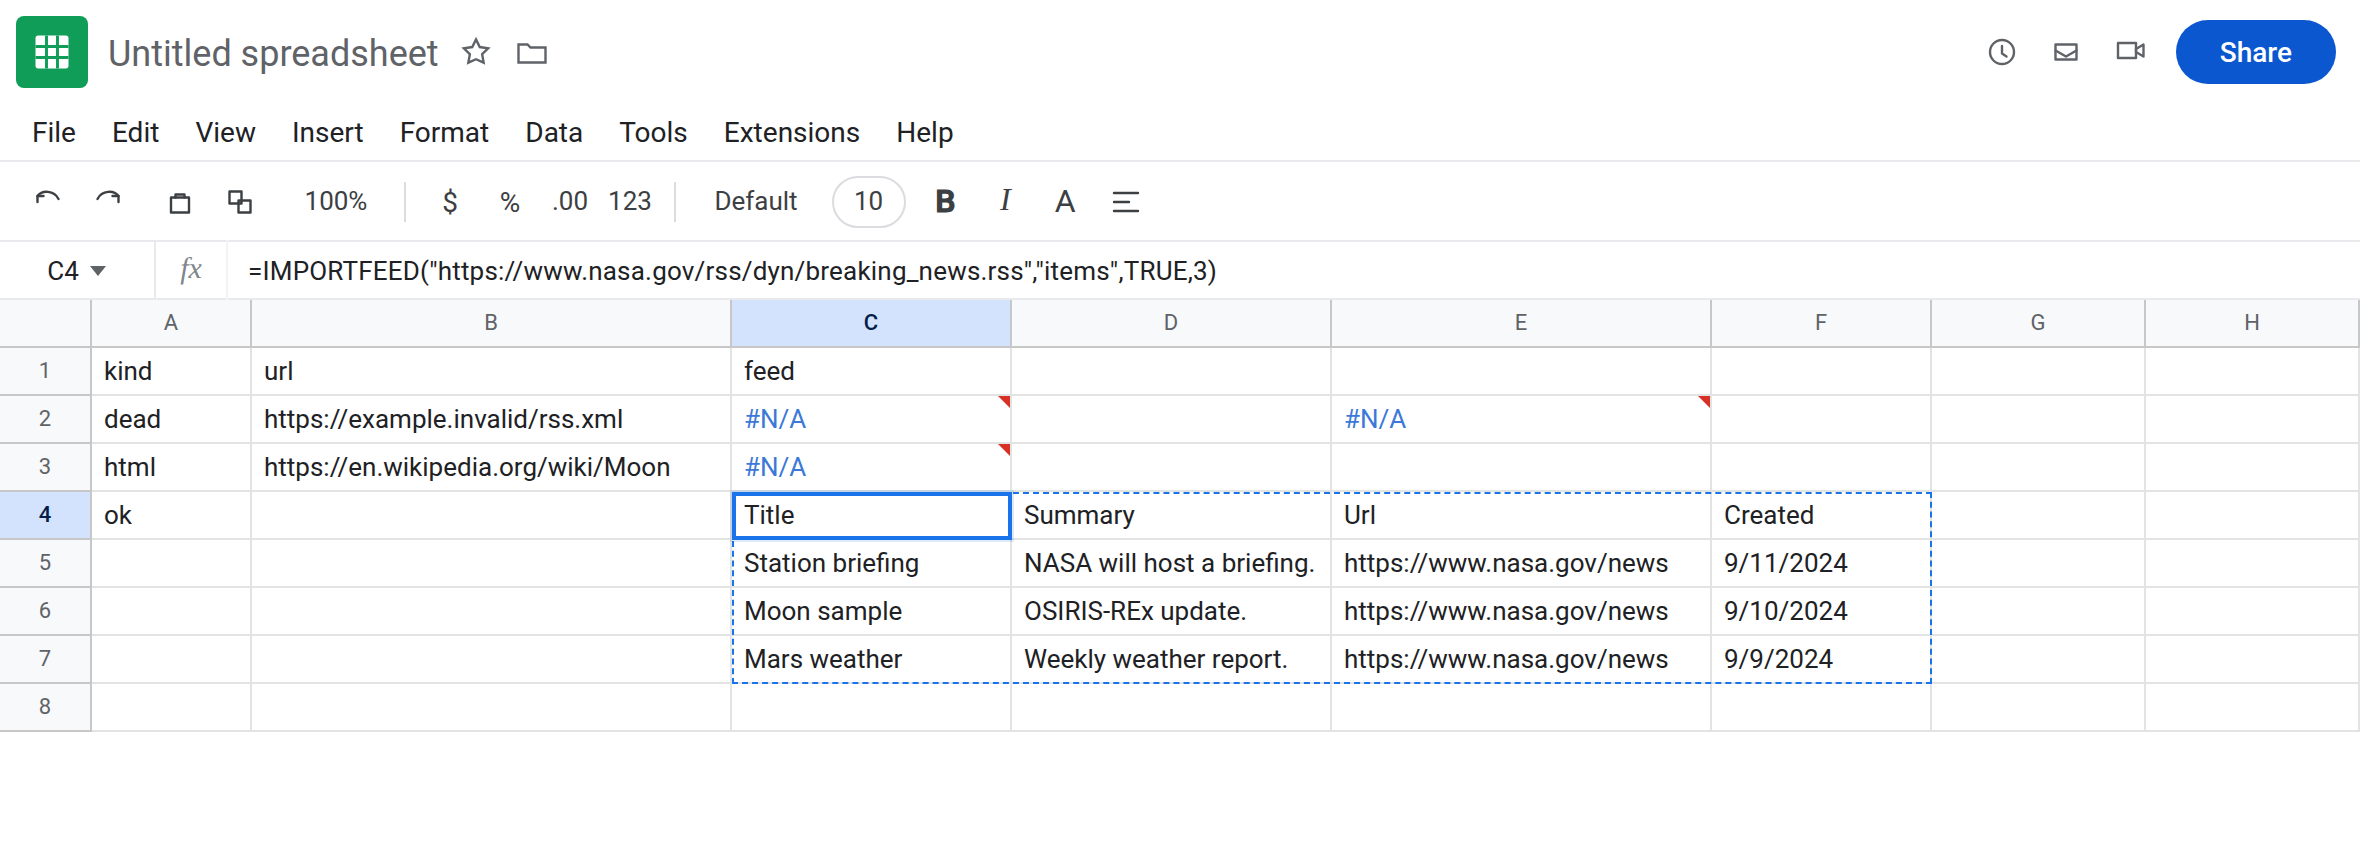Open the Format menu
The image size is (2360, 860).
[444, 132]
